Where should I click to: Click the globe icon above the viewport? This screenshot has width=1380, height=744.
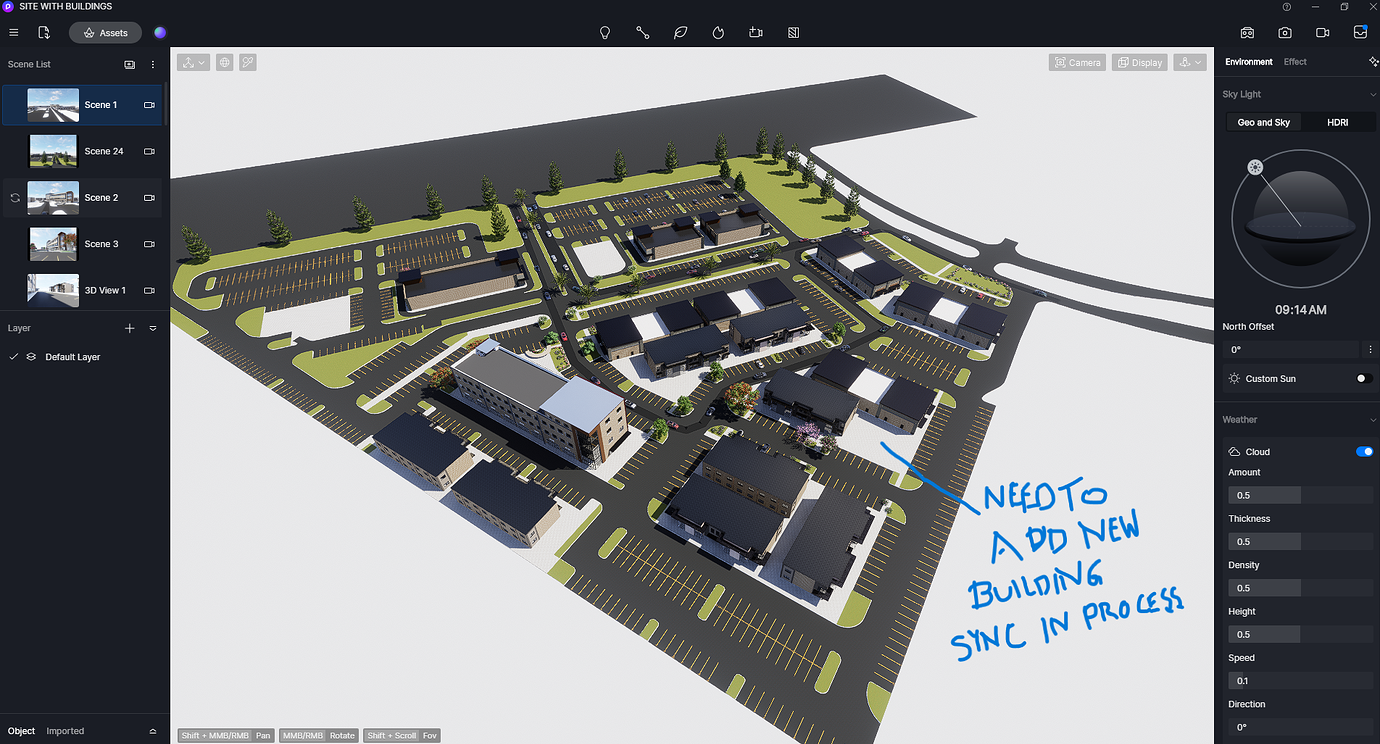pos(224,62)
